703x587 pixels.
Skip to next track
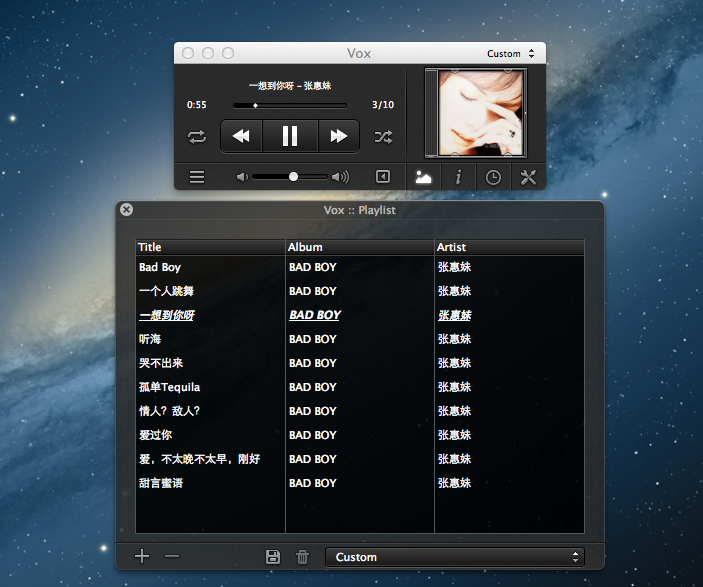pos(338,136)
